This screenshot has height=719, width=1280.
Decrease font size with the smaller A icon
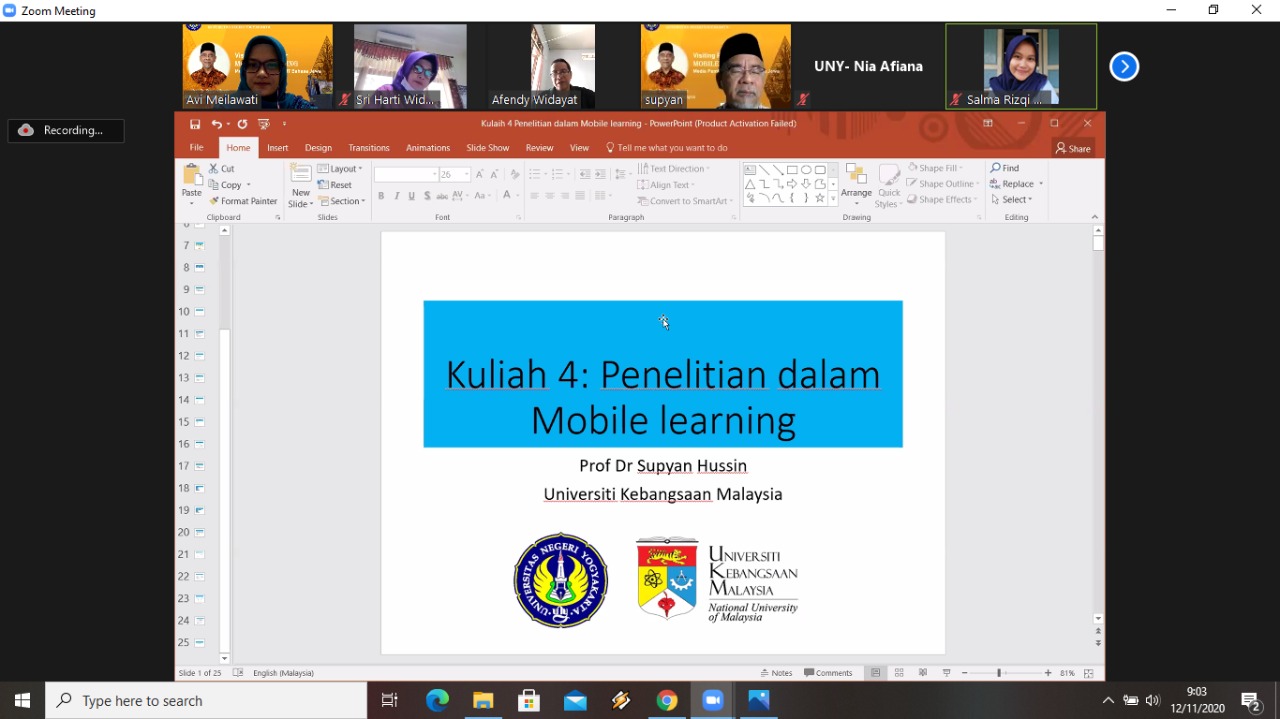point(494,174)
